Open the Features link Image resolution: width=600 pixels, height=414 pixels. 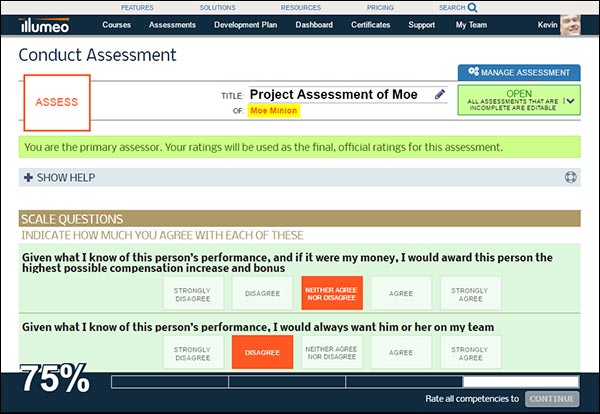[x=137, y=7]
